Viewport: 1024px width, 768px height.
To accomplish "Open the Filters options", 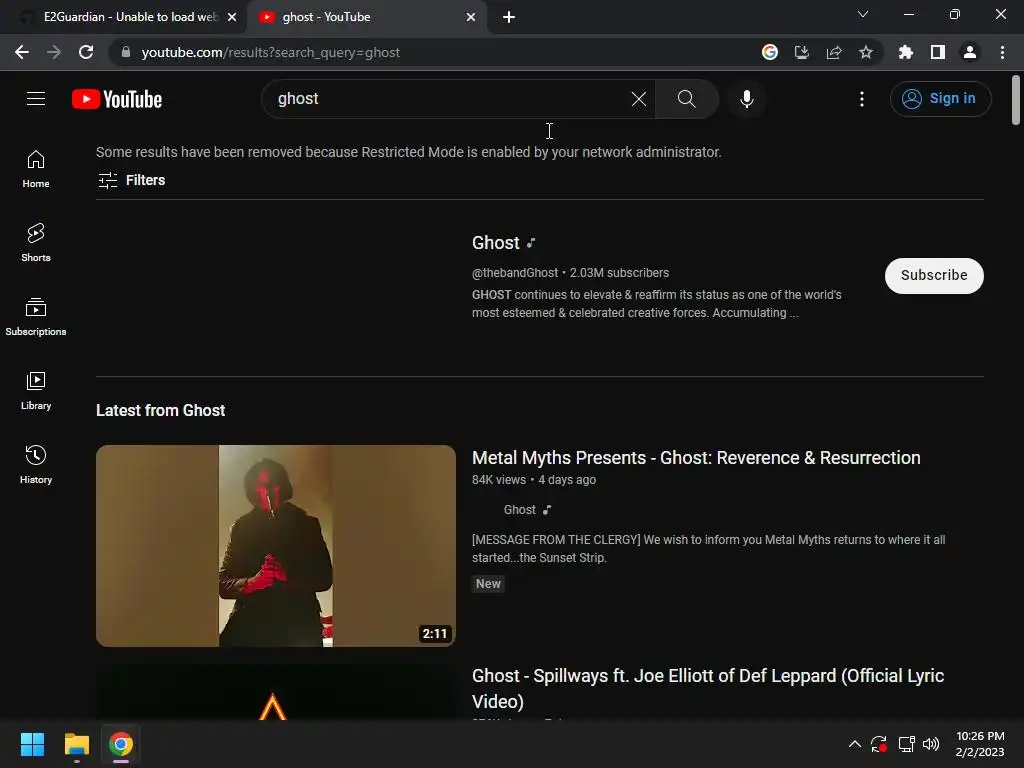I will click(x=131, y=180).
